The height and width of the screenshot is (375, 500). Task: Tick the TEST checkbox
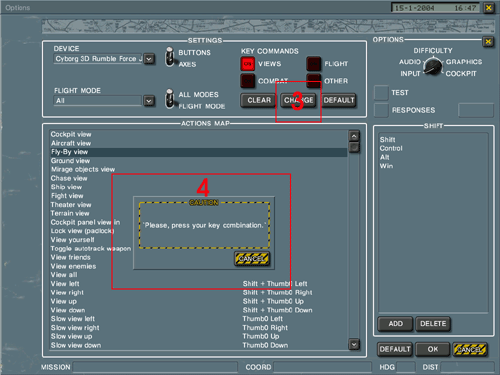pos(381,93)
